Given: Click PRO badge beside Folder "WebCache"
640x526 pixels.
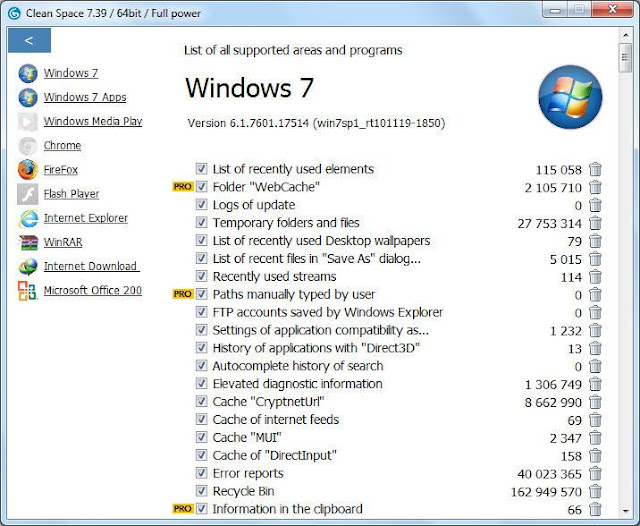Looking at the screenshot, I should (183, 186).
